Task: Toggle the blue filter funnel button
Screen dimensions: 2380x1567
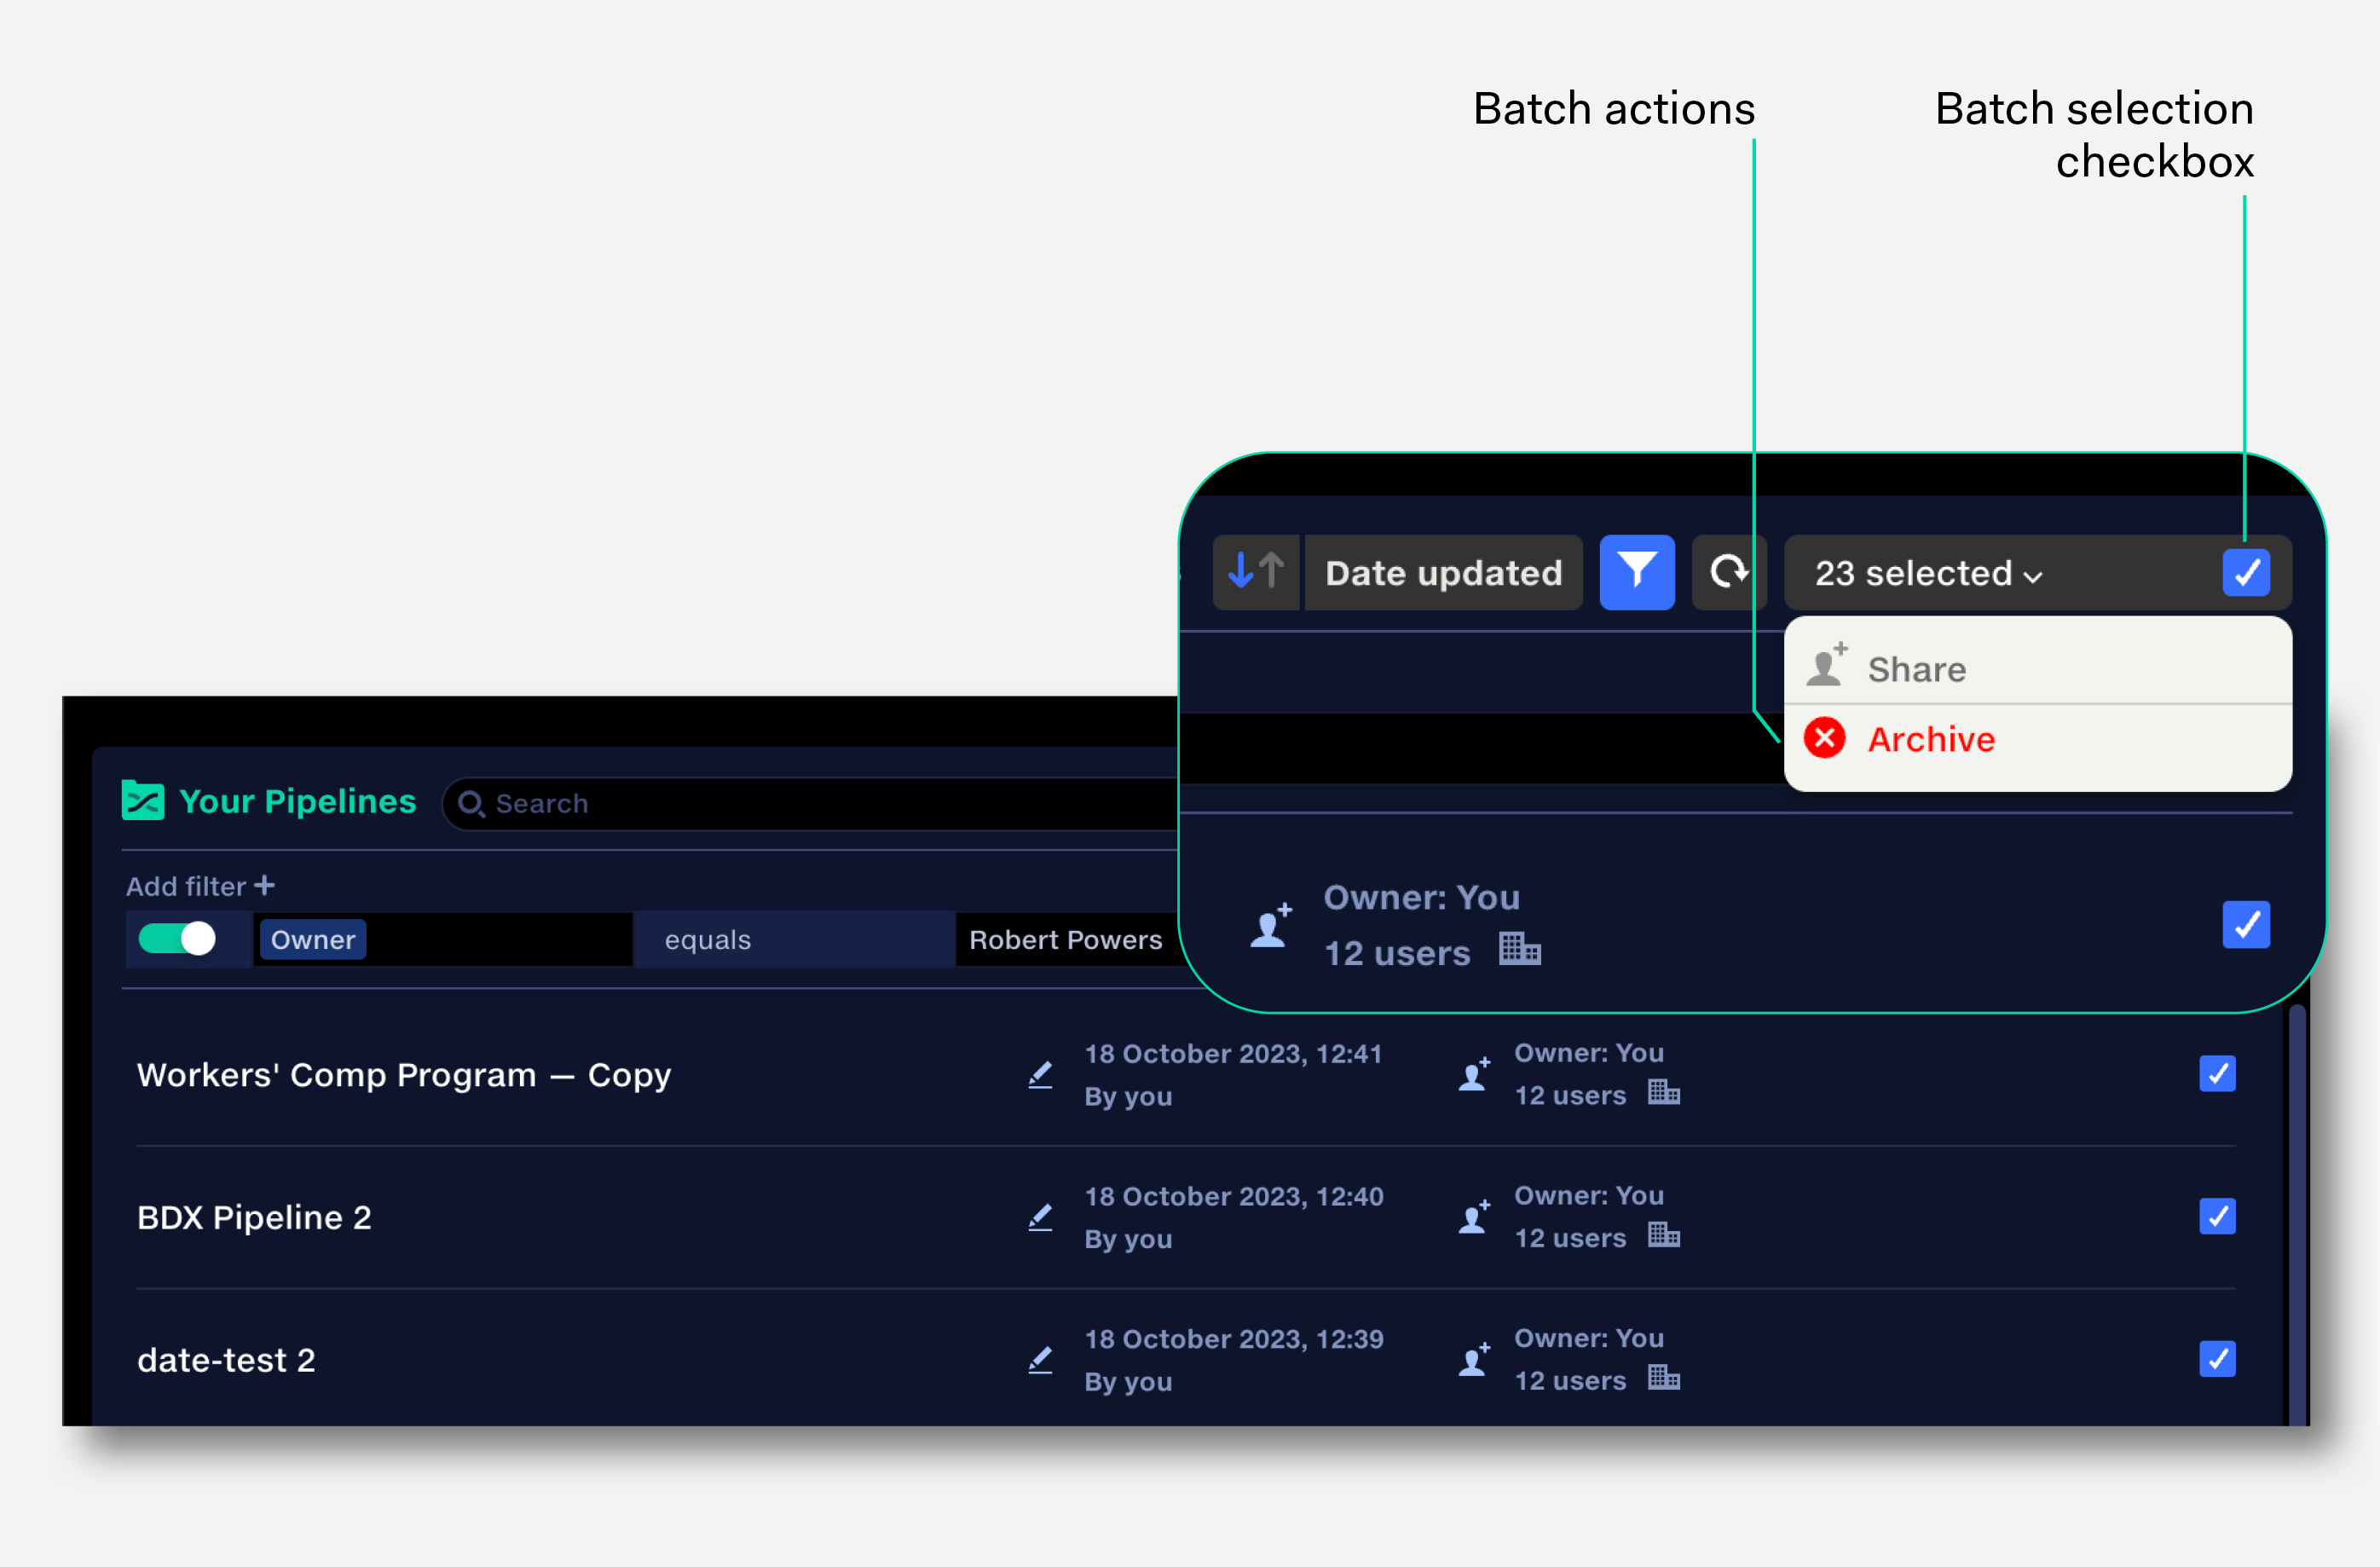Action: coord(1637,572)
